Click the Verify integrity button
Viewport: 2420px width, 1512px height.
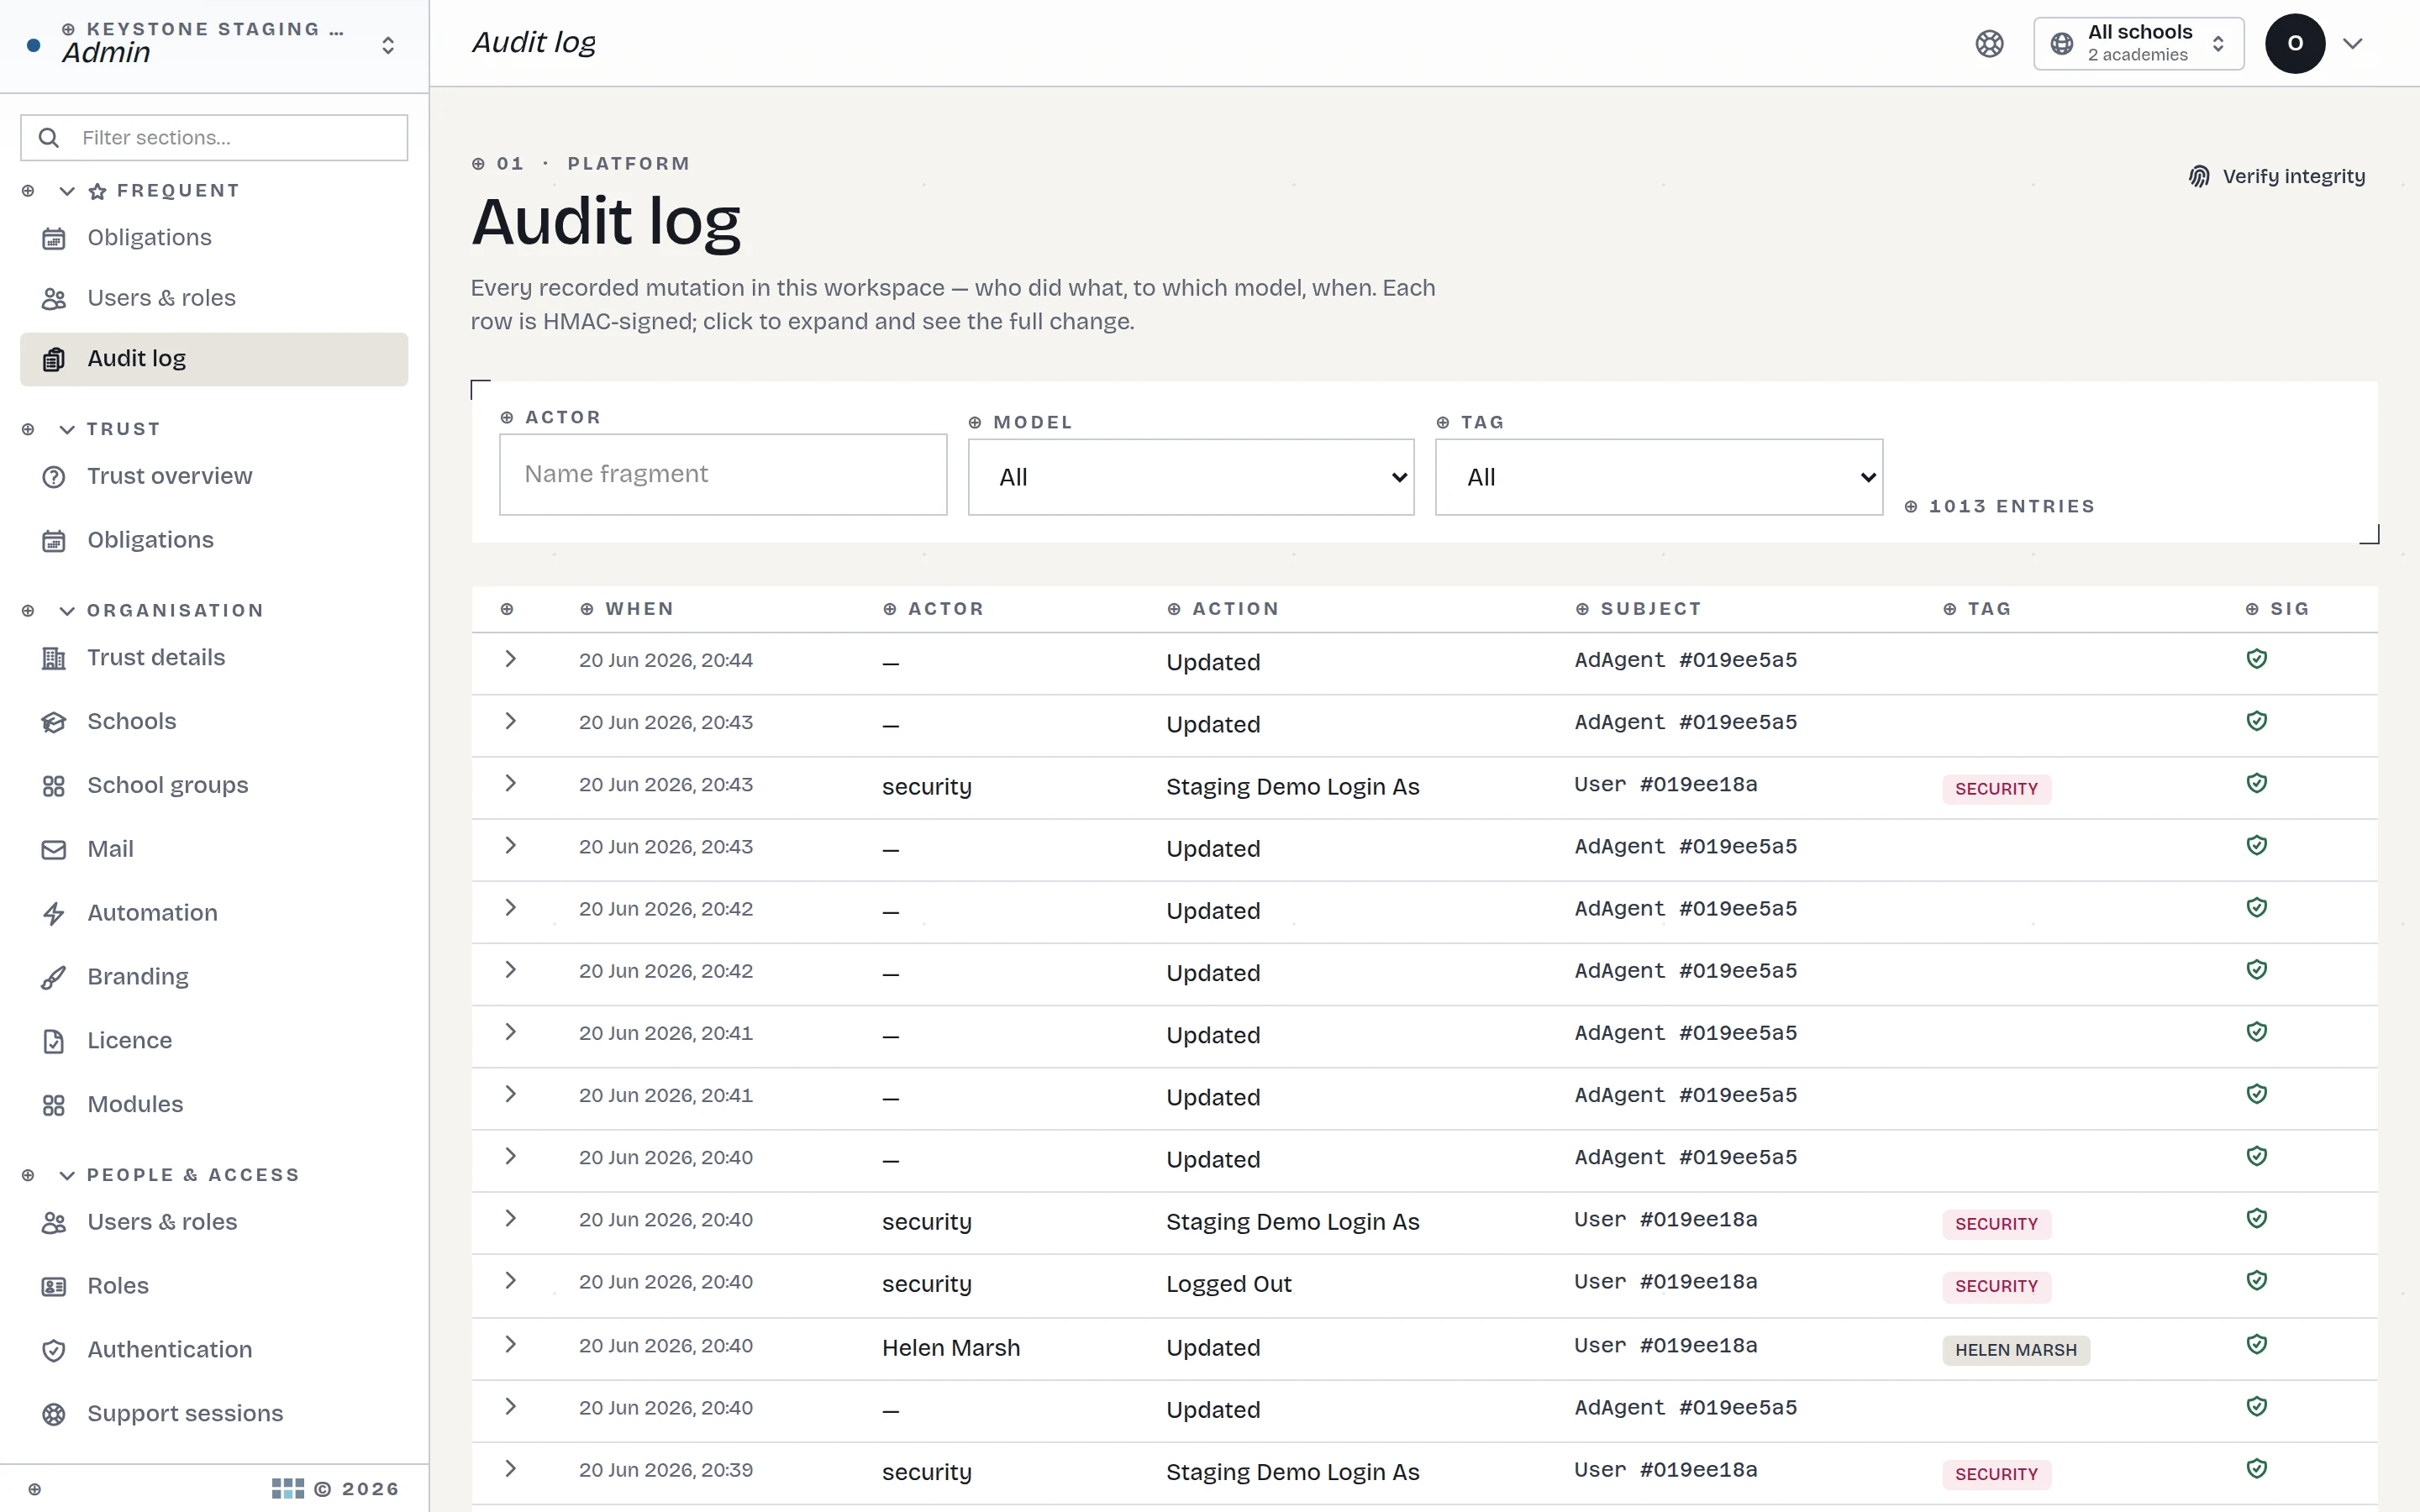click(2277, 177)
